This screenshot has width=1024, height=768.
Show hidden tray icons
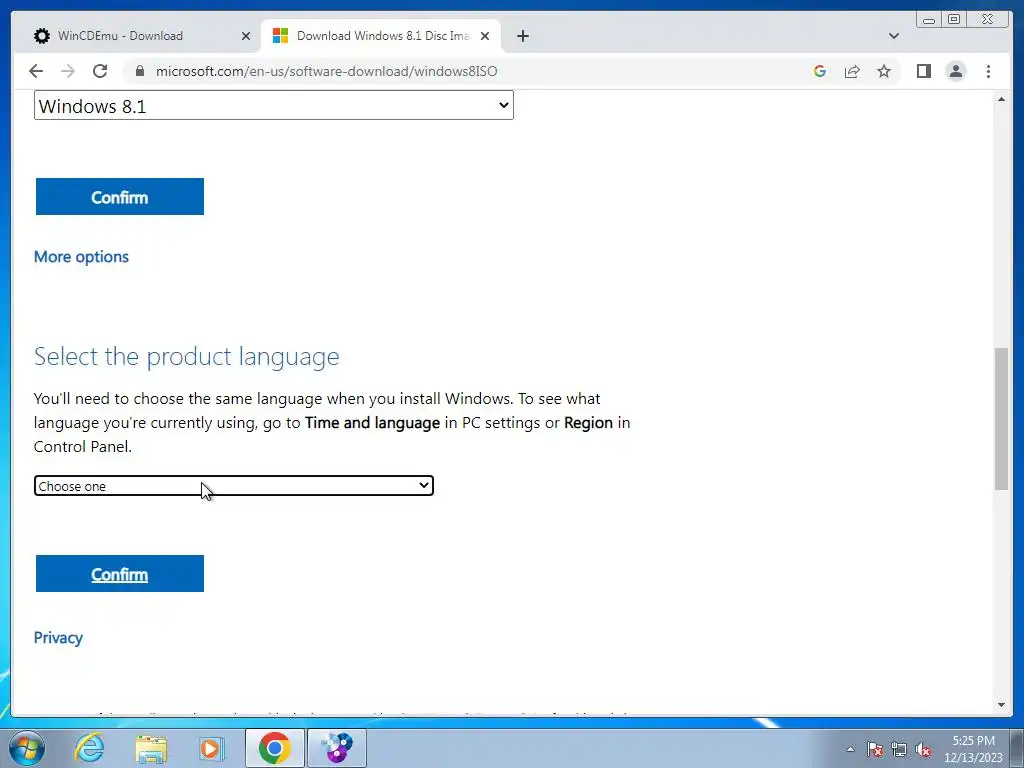coord(850,749)
